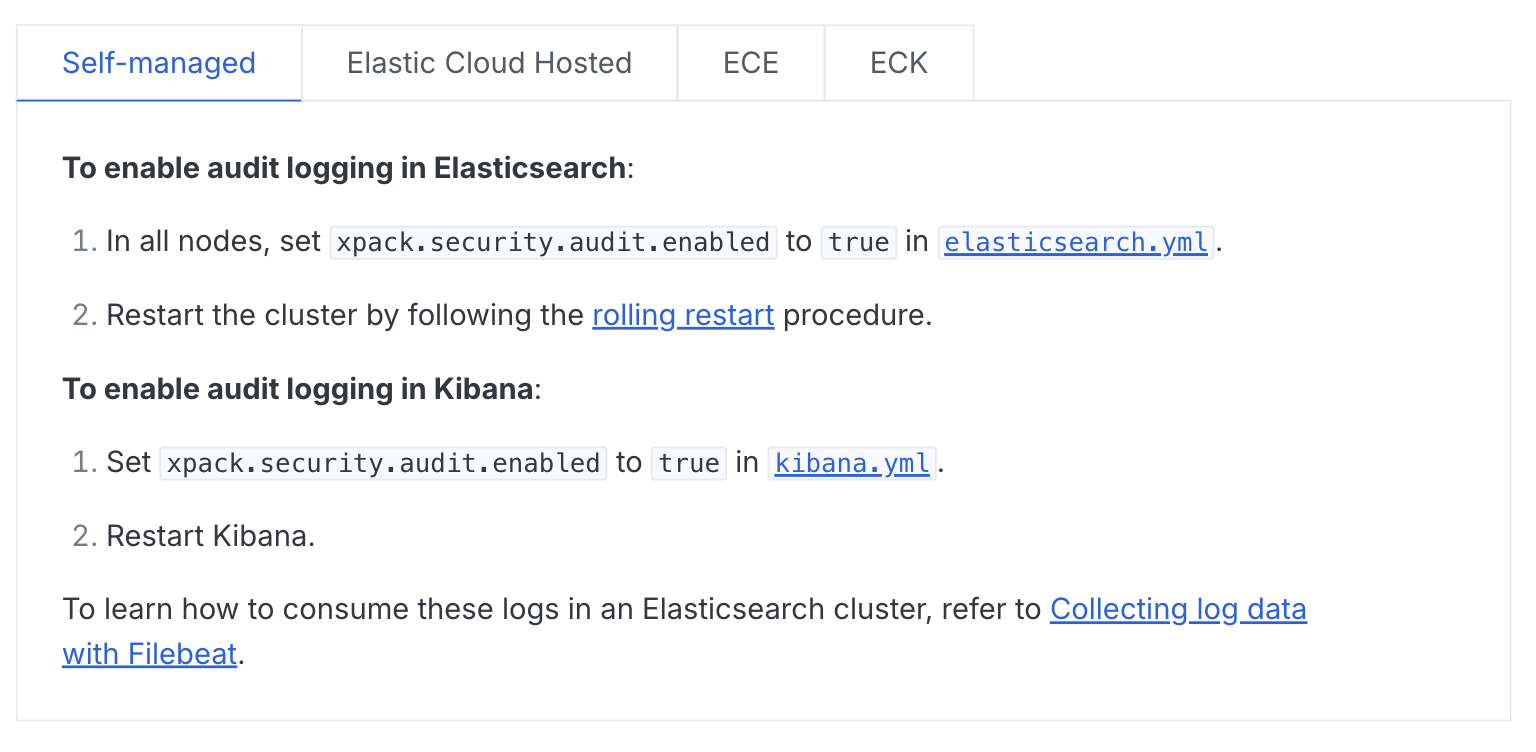Open the elasticsearch.yml link
Image resolution: width=1536 pixels, height=752 pixels.
pos(1075,243)
